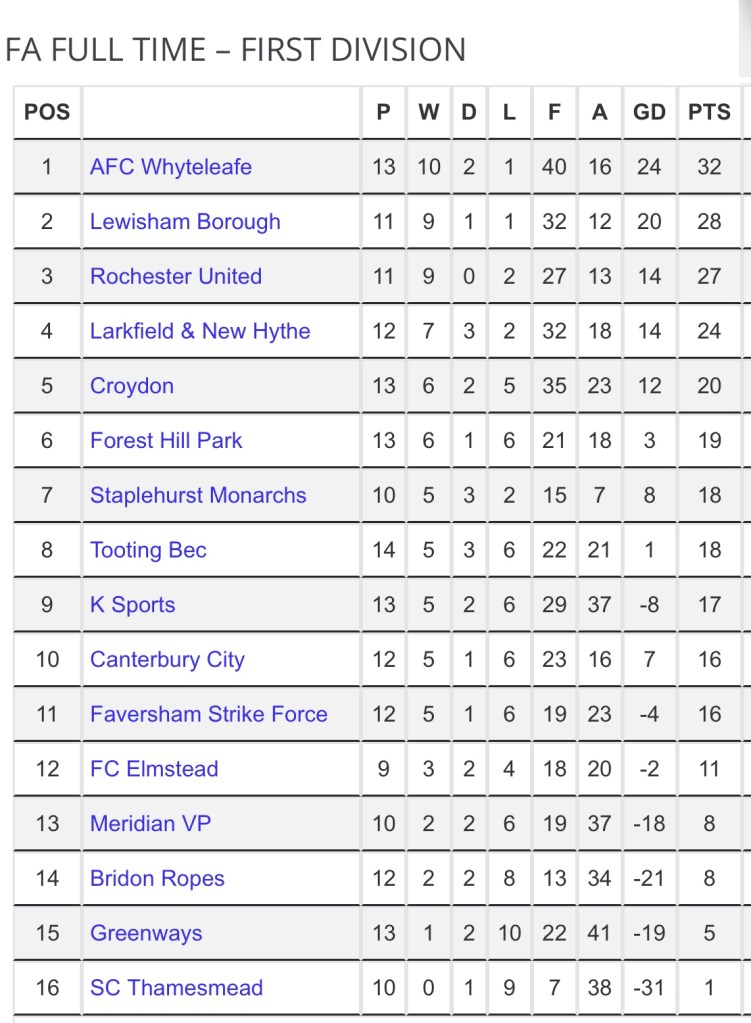
Task: Click the Greenways team link
Action: [x=146, y=933]
